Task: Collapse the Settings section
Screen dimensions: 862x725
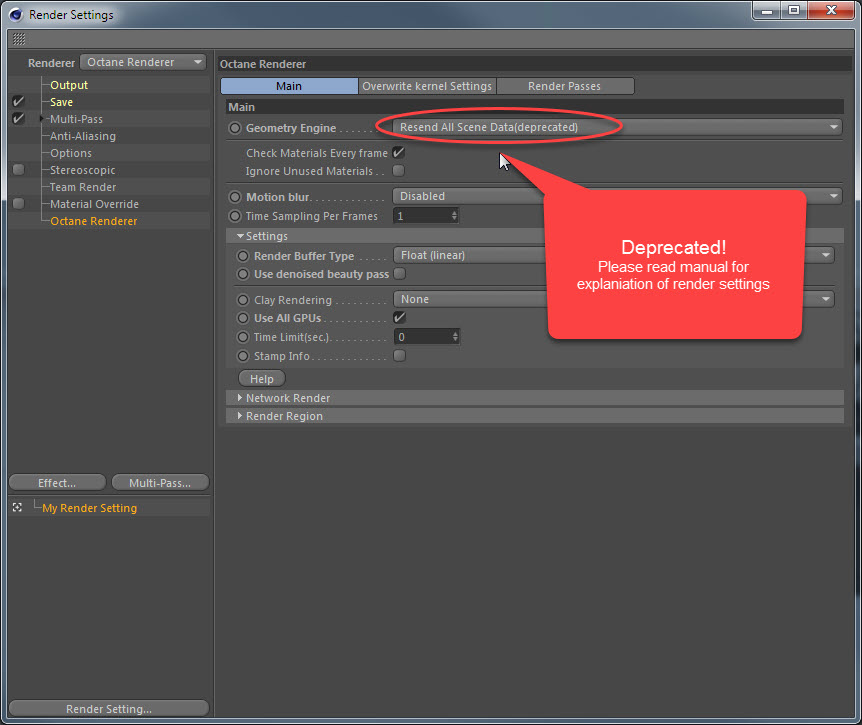Action: pos(240,236)
